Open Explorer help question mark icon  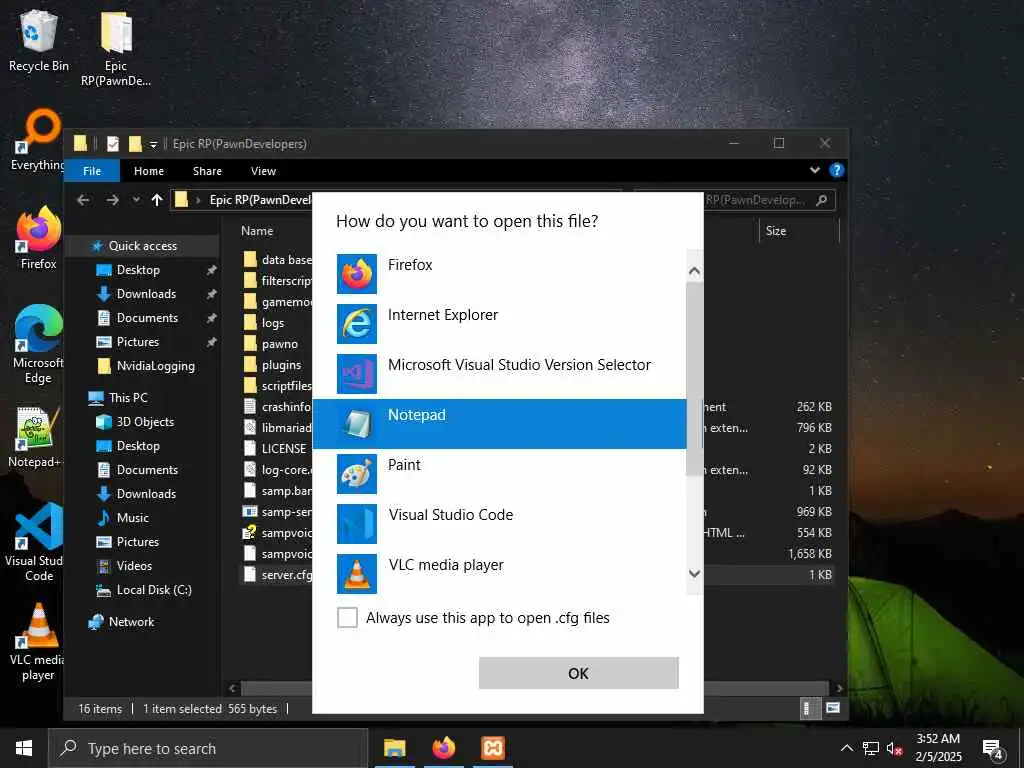pos(836,170)
